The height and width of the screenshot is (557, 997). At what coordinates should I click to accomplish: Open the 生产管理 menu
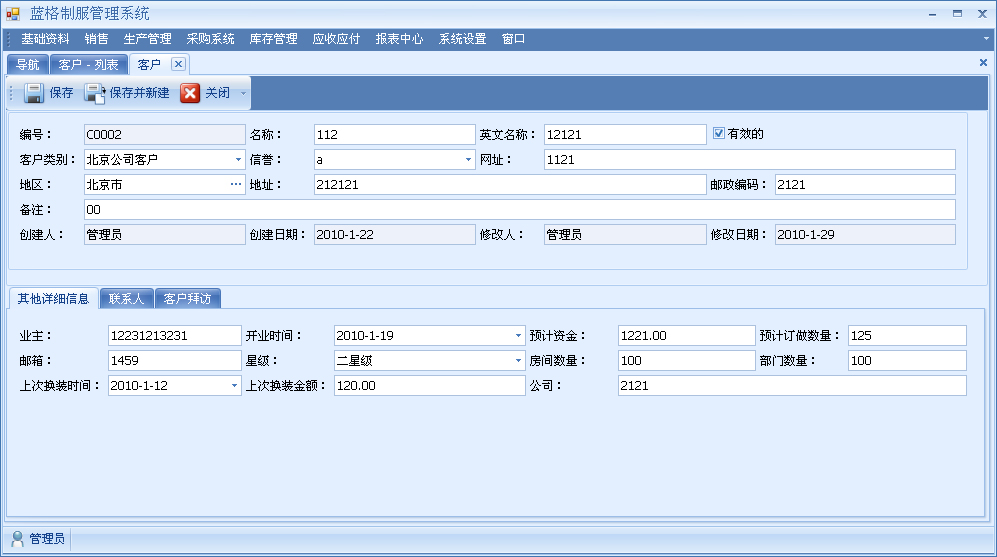tap(148, 39)
